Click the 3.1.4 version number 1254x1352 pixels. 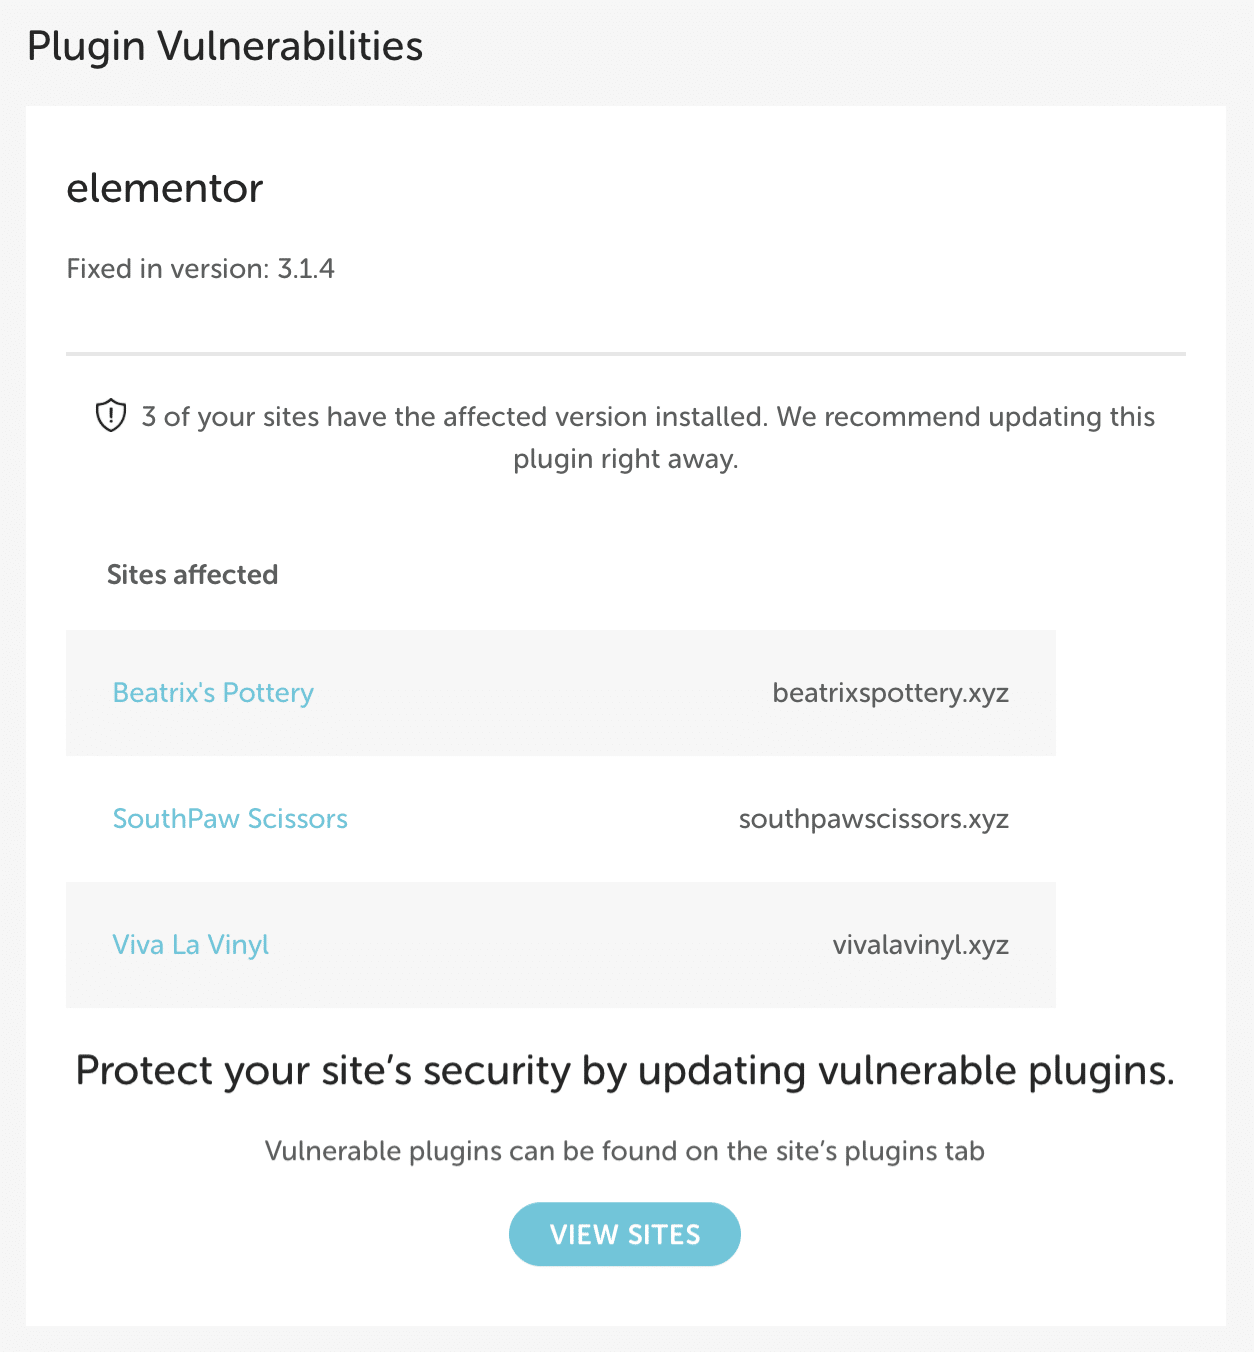coord(306,269)
